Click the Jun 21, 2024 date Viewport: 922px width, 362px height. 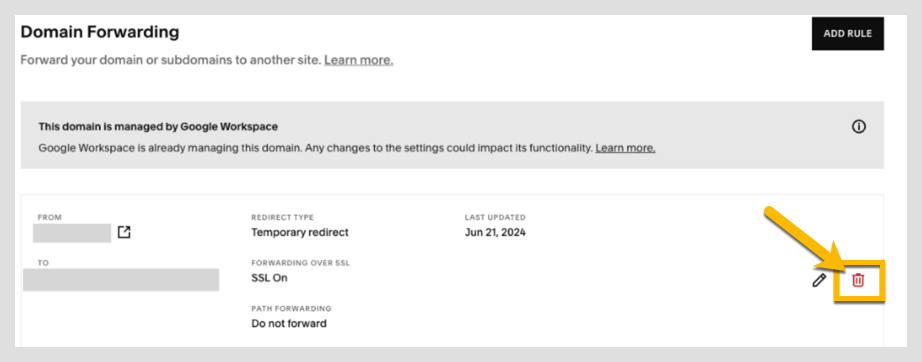tap(495, 232)
